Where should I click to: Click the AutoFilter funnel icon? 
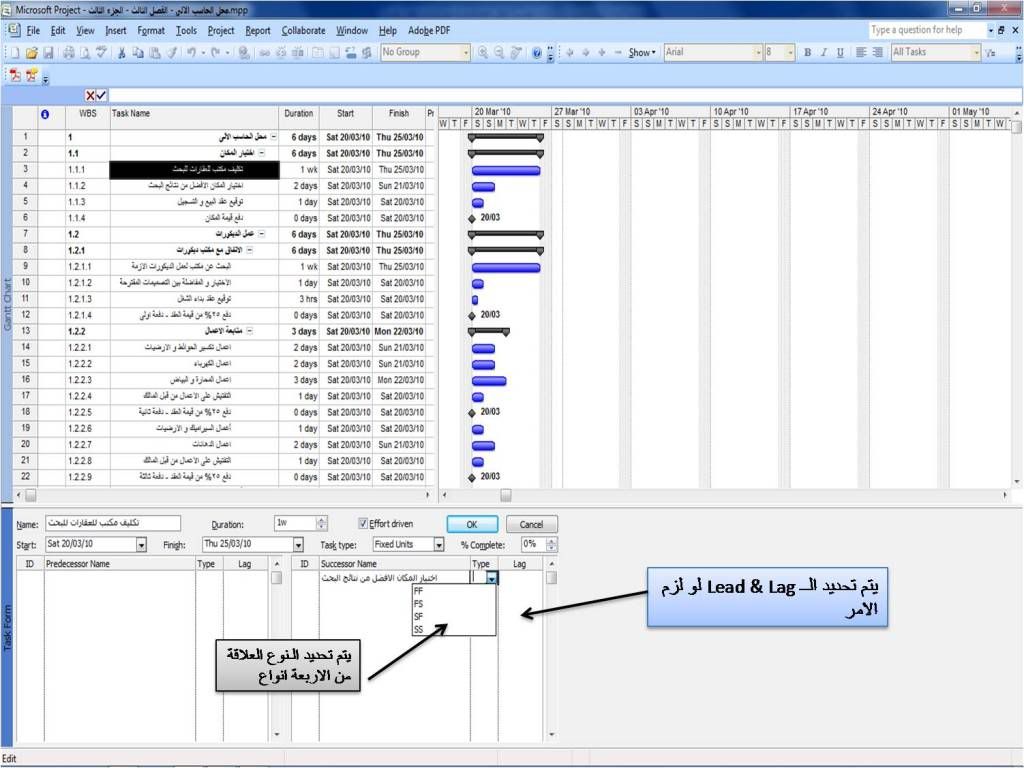click(x=991, y=53)
